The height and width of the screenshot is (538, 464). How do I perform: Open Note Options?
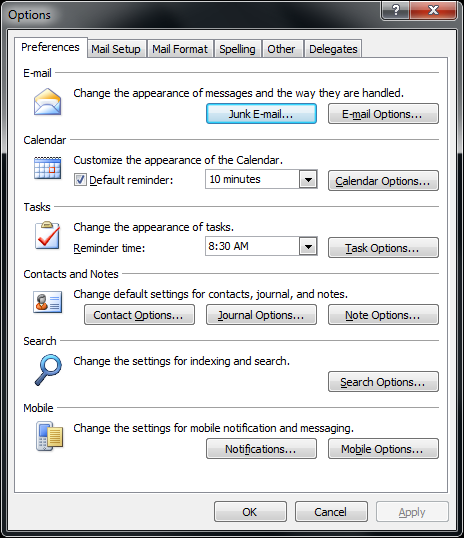[x=383, y=315]
